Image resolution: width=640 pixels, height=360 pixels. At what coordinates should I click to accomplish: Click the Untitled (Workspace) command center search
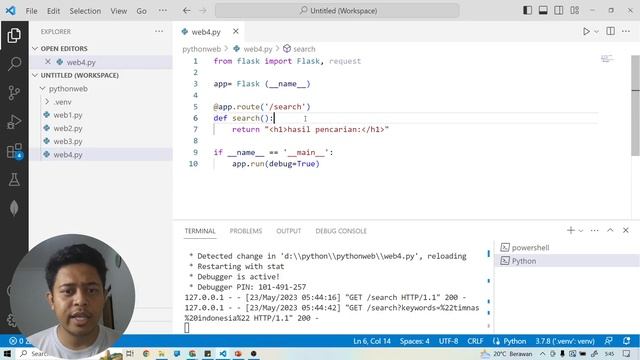(x=337, y=11)
